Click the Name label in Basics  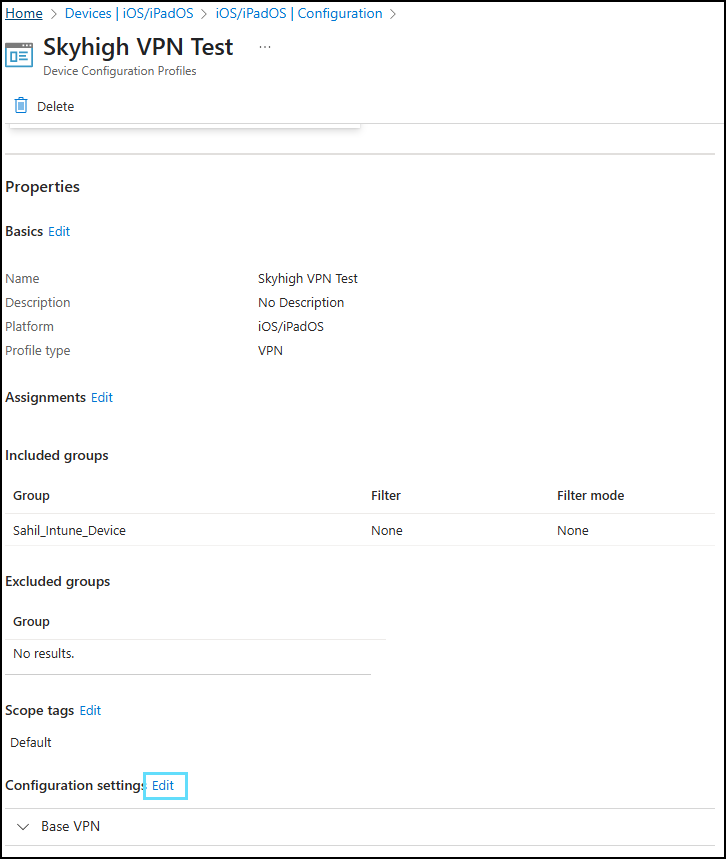pyautogui.click(x=22, y=278)
